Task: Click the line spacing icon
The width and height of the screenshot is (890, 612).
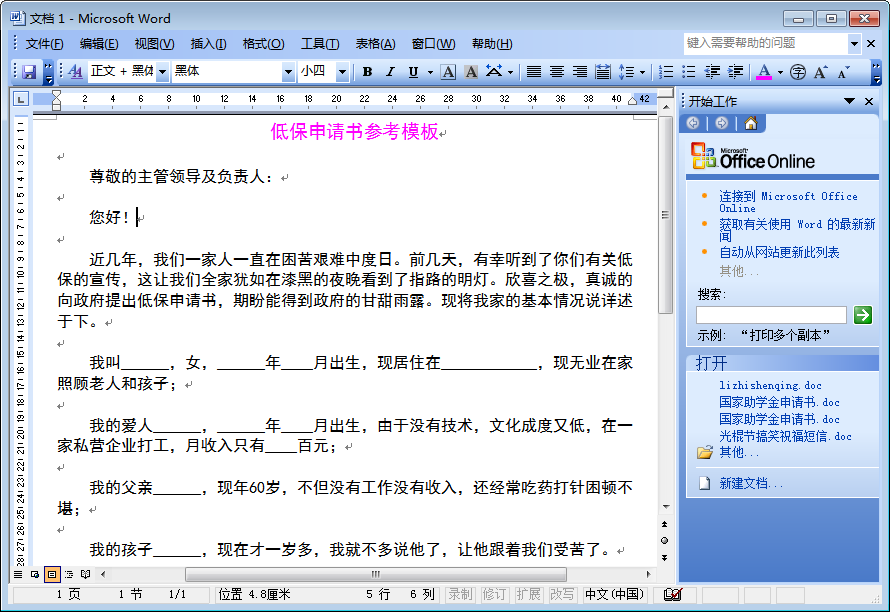Action: tap(626, 72)
